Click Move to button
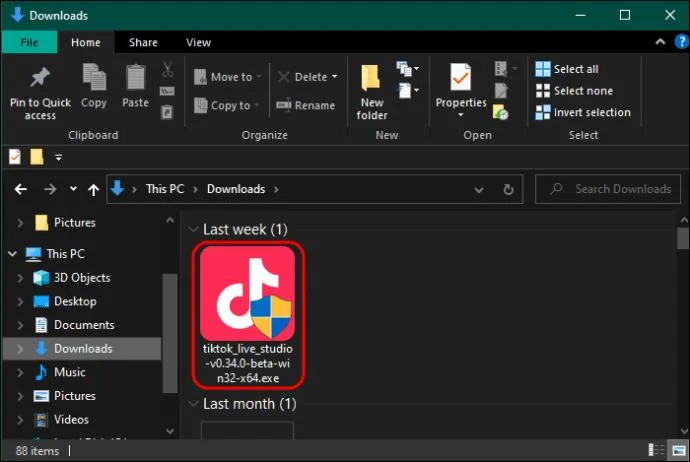Screen dimensions: 690x462 point(227,77)
